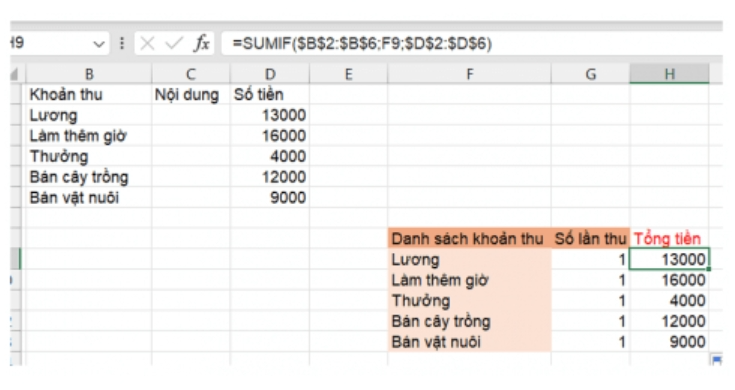This screenshot has height=390, width=735.
Task: Select 'Lương' in the orange summary list
Action: tap(469, 259)
